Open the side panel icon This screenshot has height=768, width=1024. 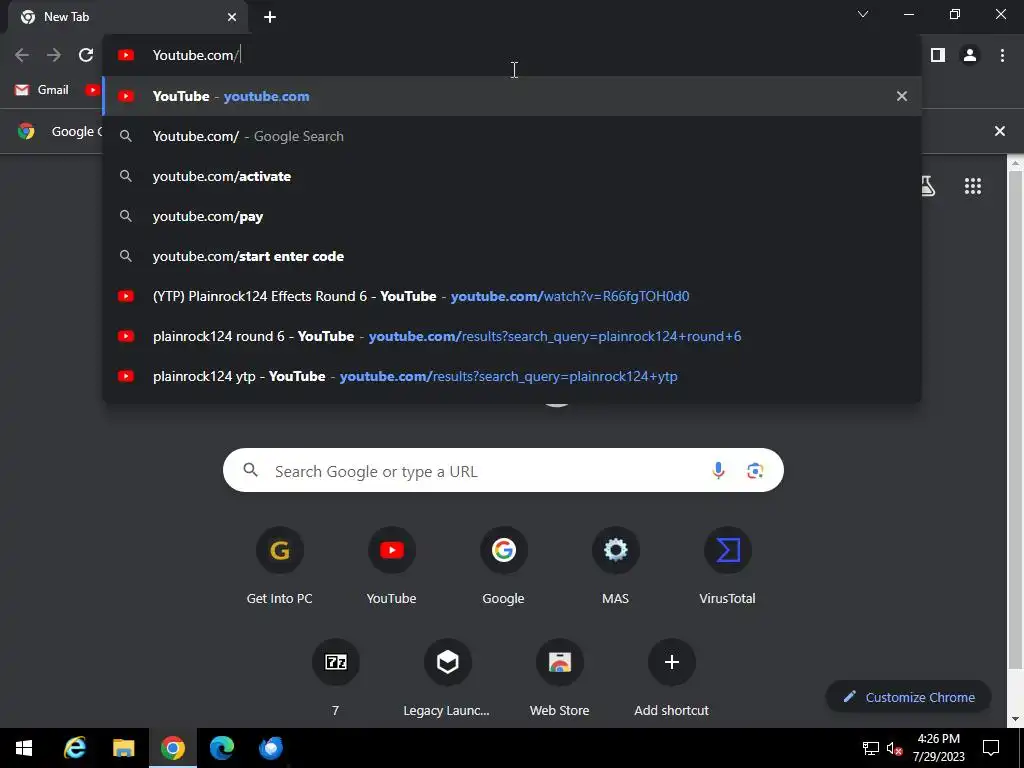938,56
